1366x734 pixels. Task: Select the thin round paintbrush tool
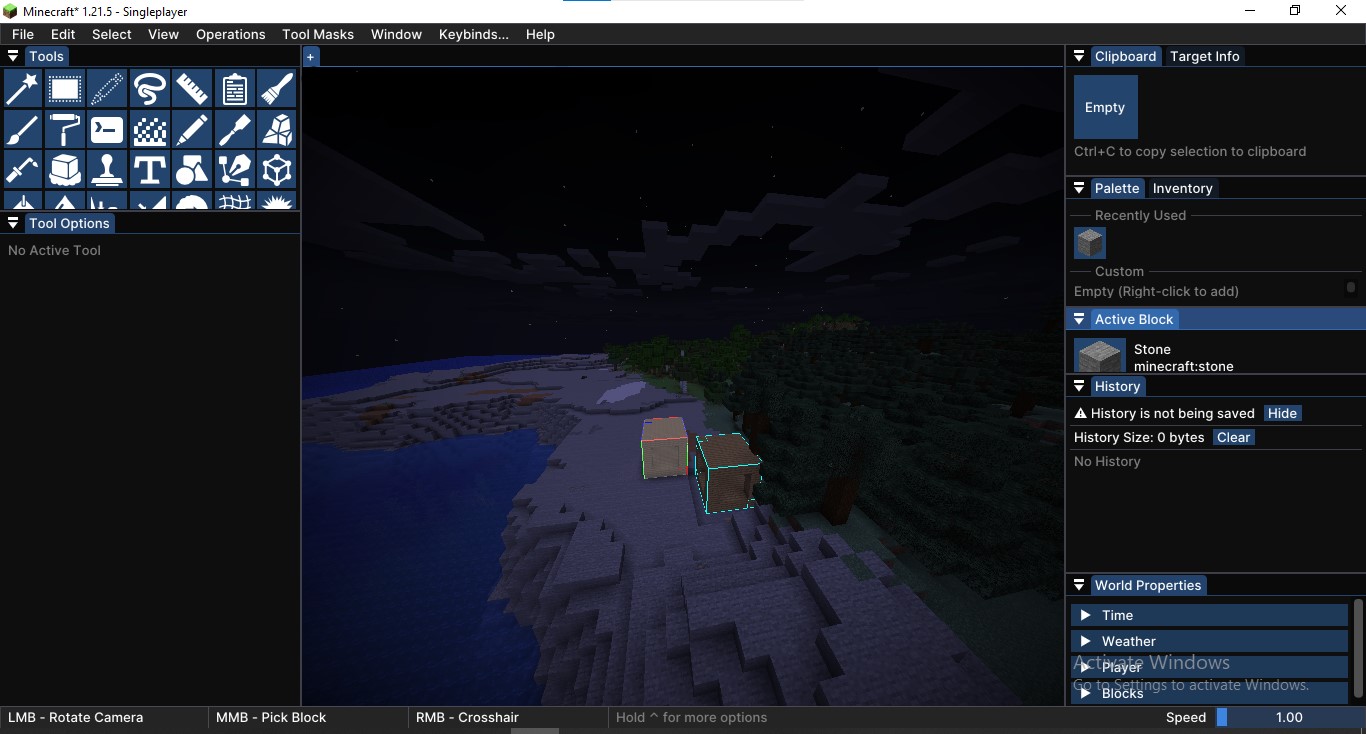pos(23,130)
